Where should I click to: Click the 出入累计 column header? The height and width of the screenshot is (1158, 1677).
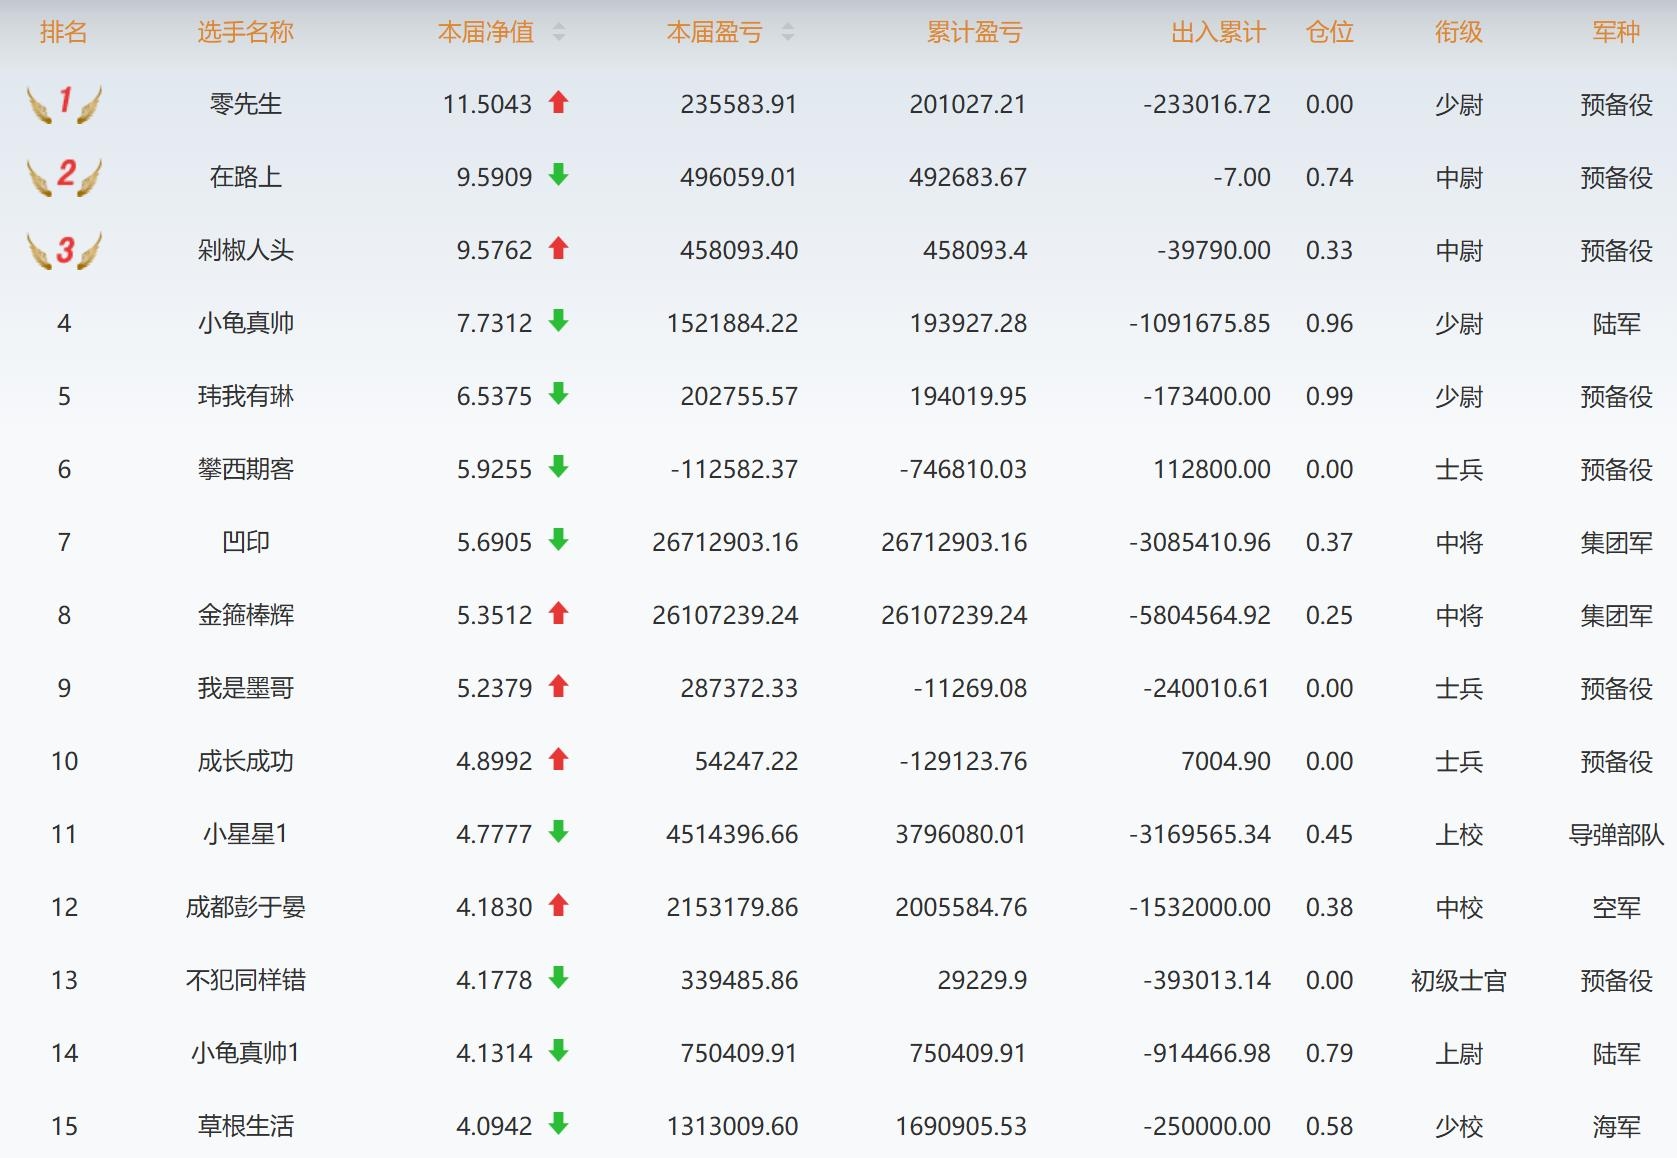coord(1218,33)
